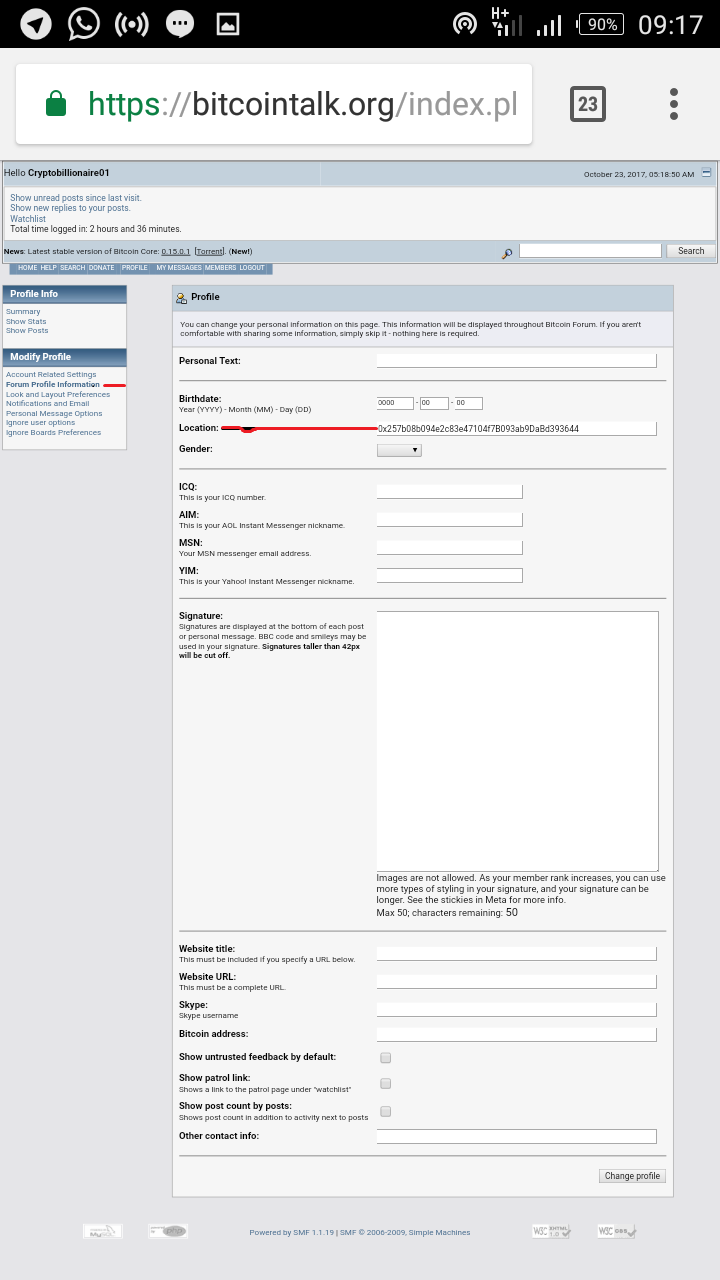Click the Website URL field
720x1280 pixels.
click(x=517, y=982)
